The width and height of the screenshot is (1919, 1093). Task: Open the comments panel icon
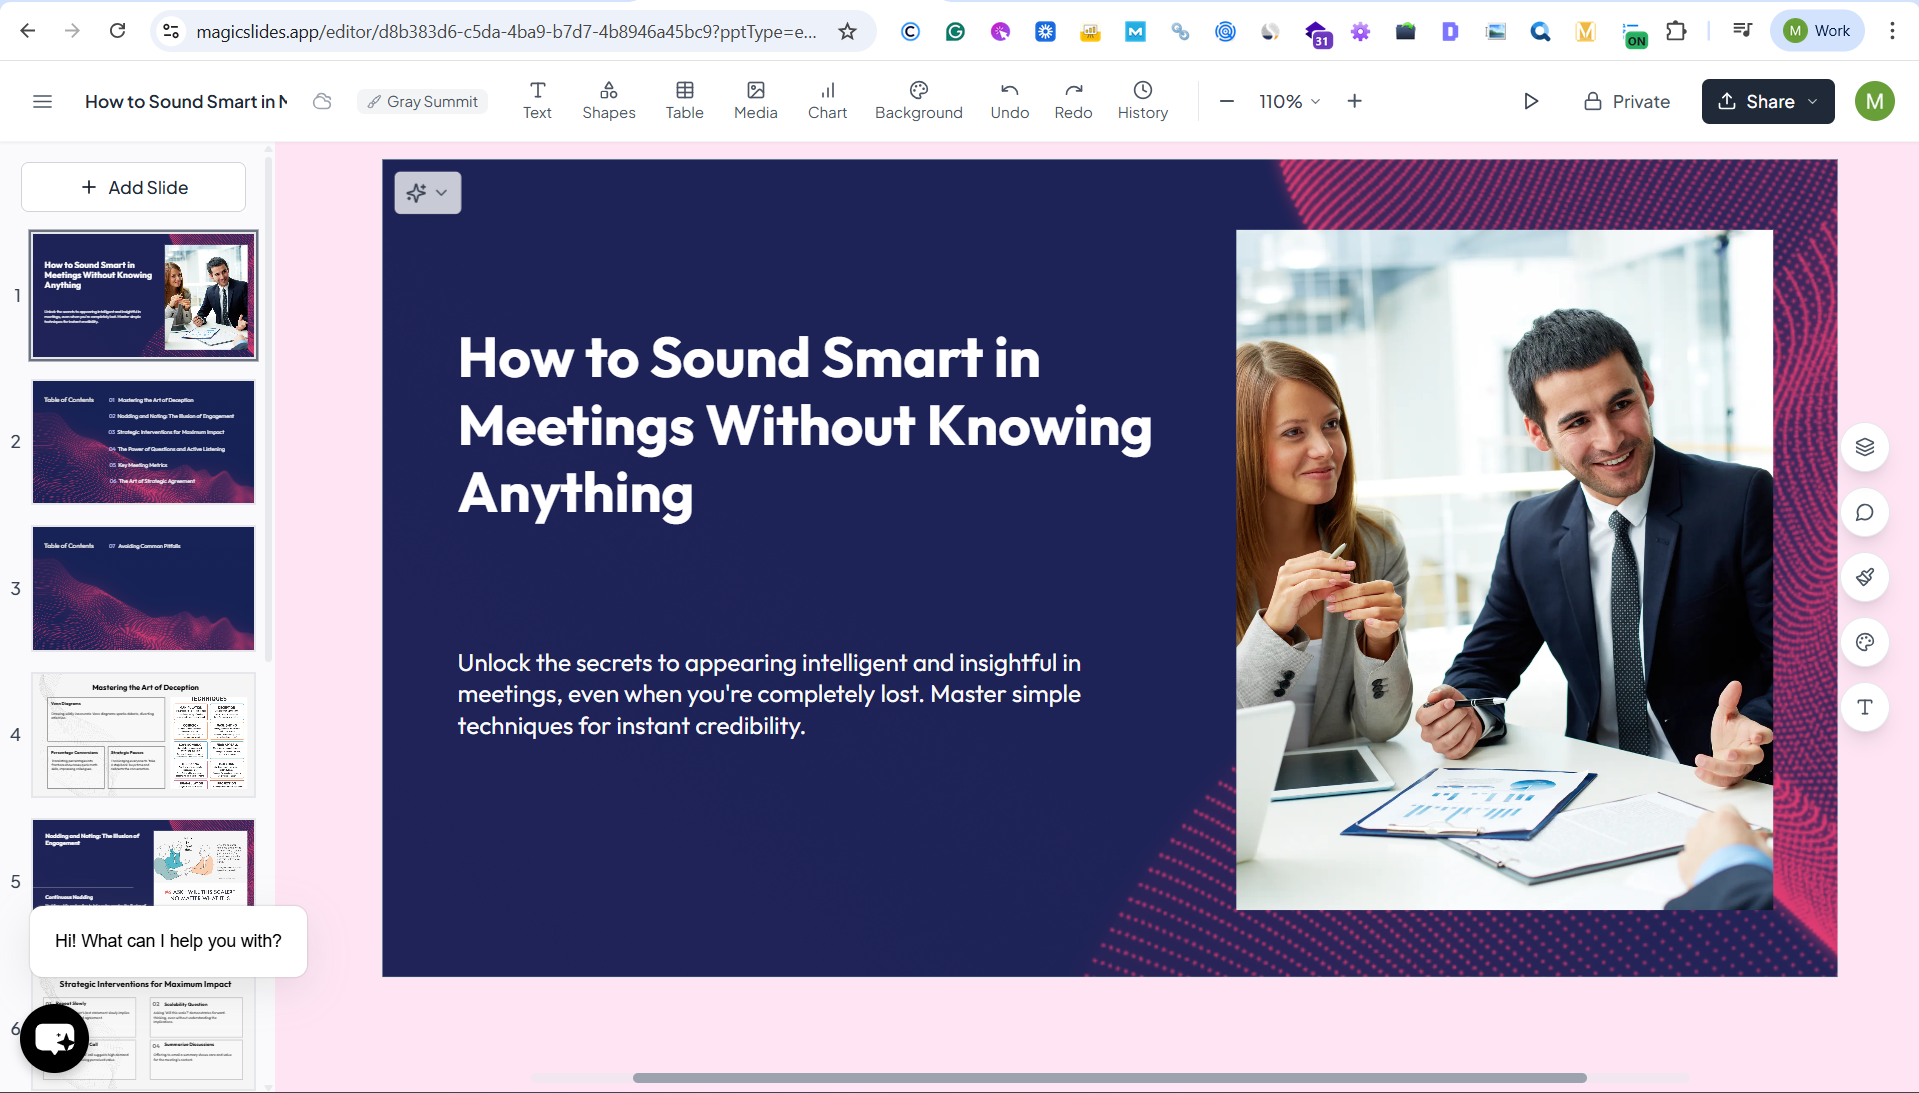click(x=1864, y=513)
